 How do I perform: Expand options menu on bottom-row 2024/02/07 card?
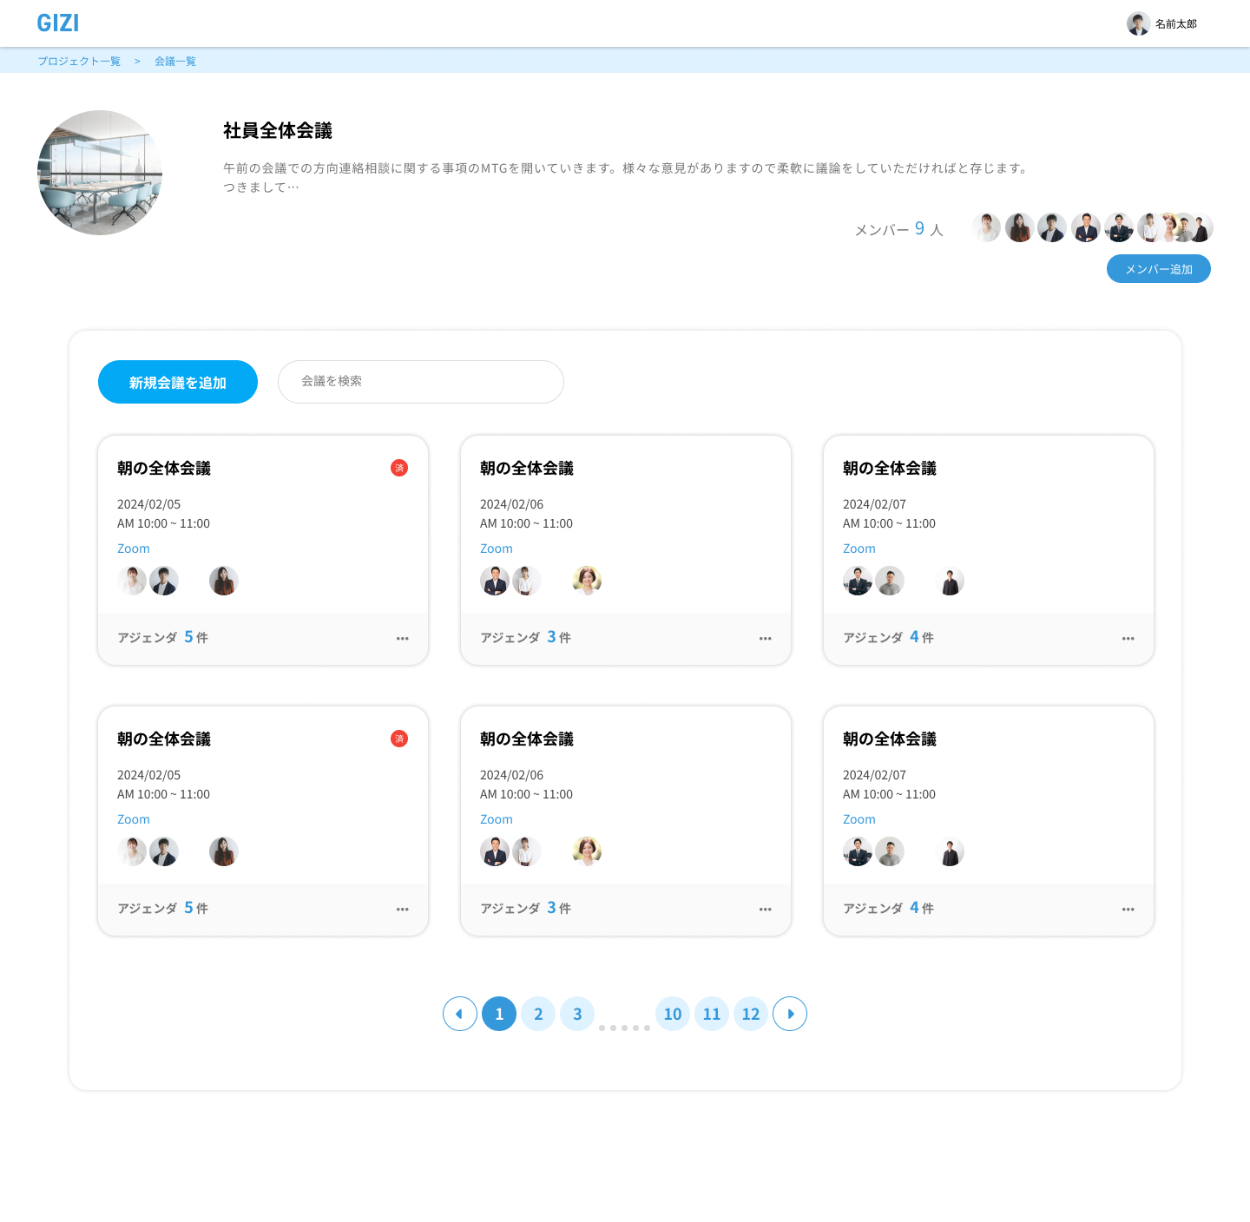(x=1128, y=909)
